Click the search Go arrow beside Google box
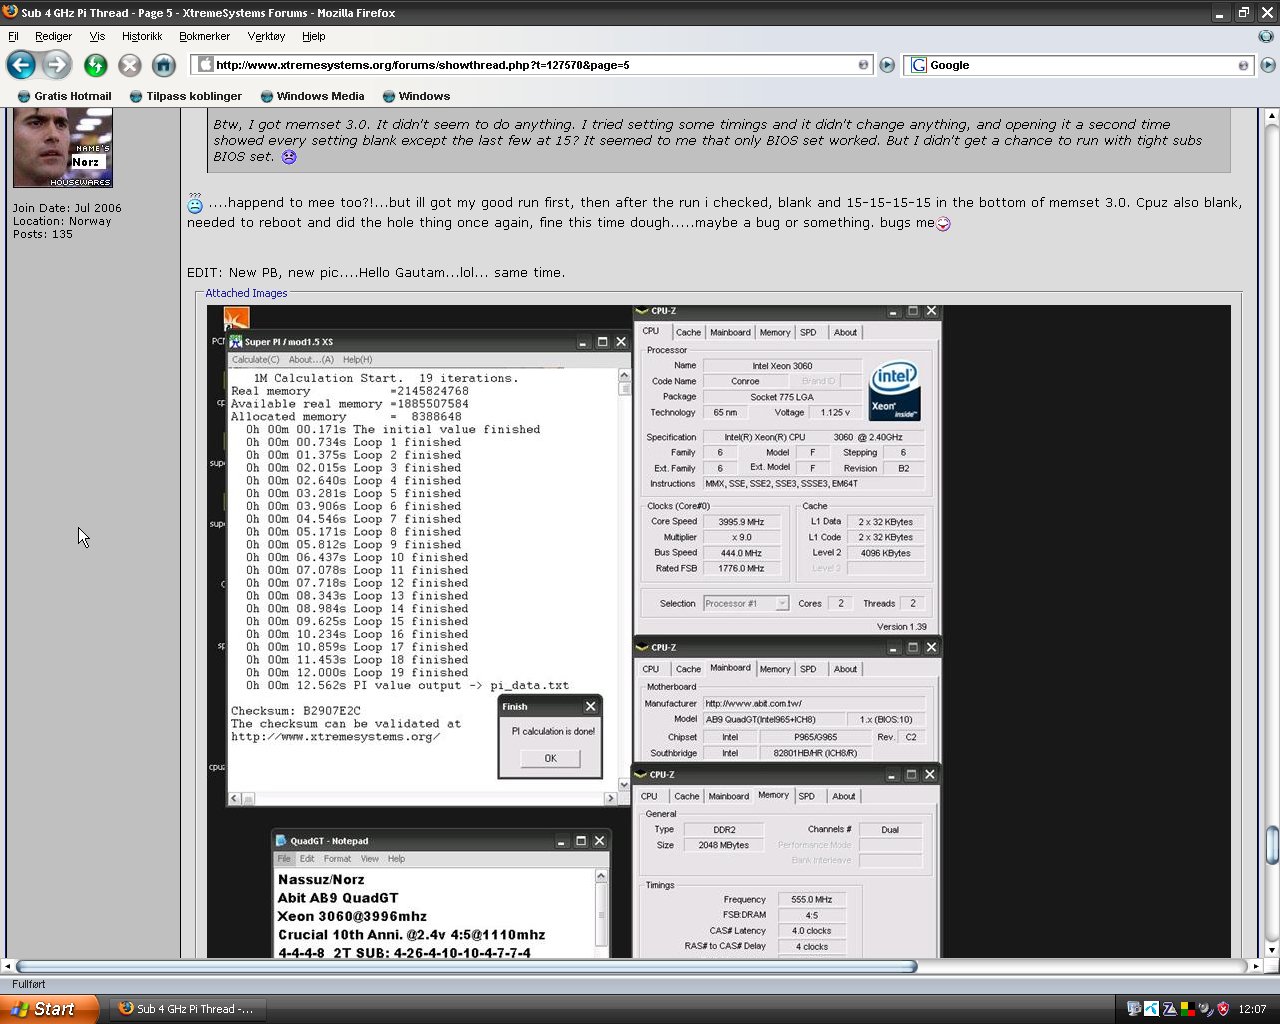The width and height of the screenshot is (1280, 1024). tap(1268, 65)
